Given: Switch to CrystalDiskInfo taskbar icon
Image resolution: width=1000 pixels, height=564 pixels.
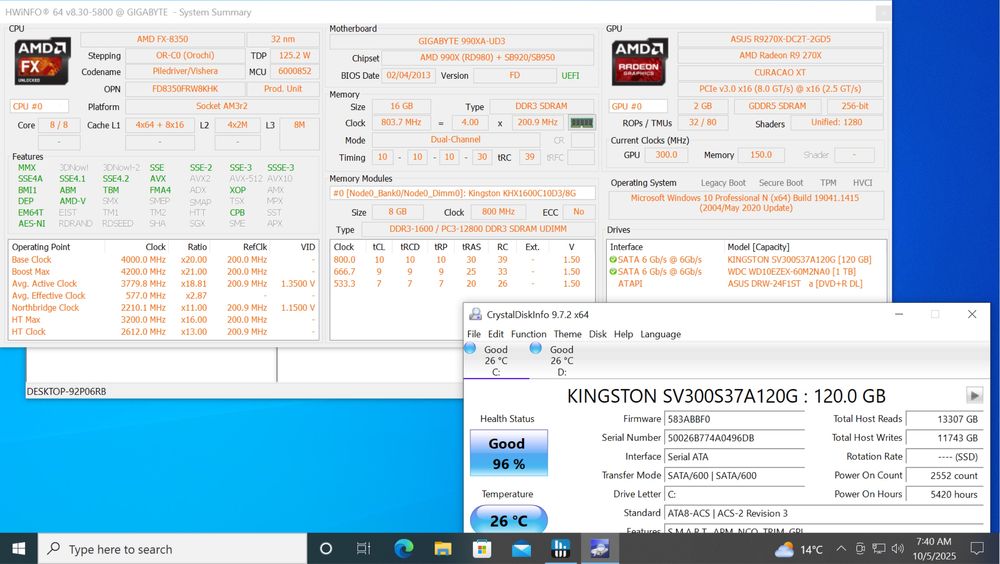Looking at the screenshot, I should [x=599, y=549].
